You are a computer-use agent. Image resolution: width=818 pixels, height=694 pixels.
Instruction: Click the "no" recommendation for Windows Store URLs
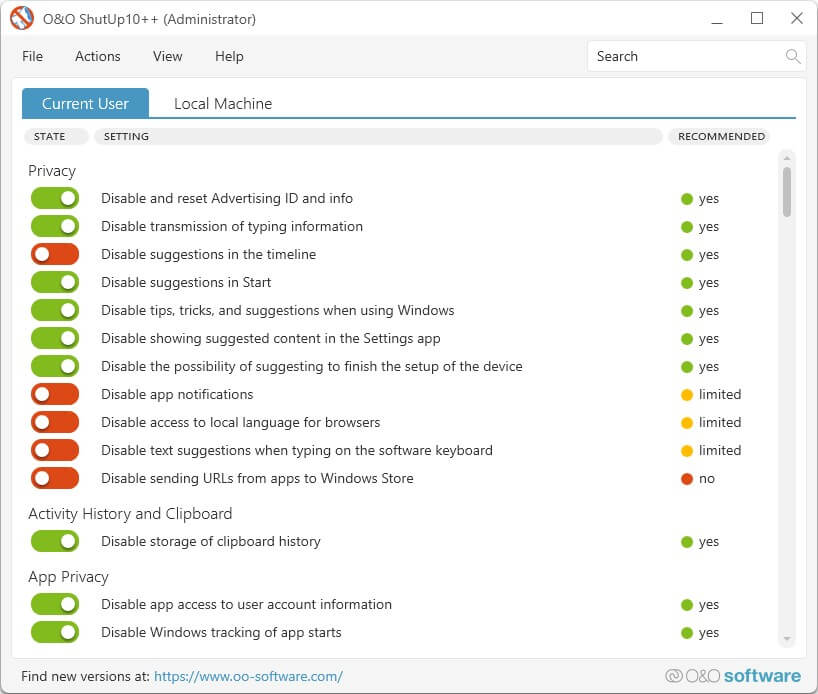698,478
